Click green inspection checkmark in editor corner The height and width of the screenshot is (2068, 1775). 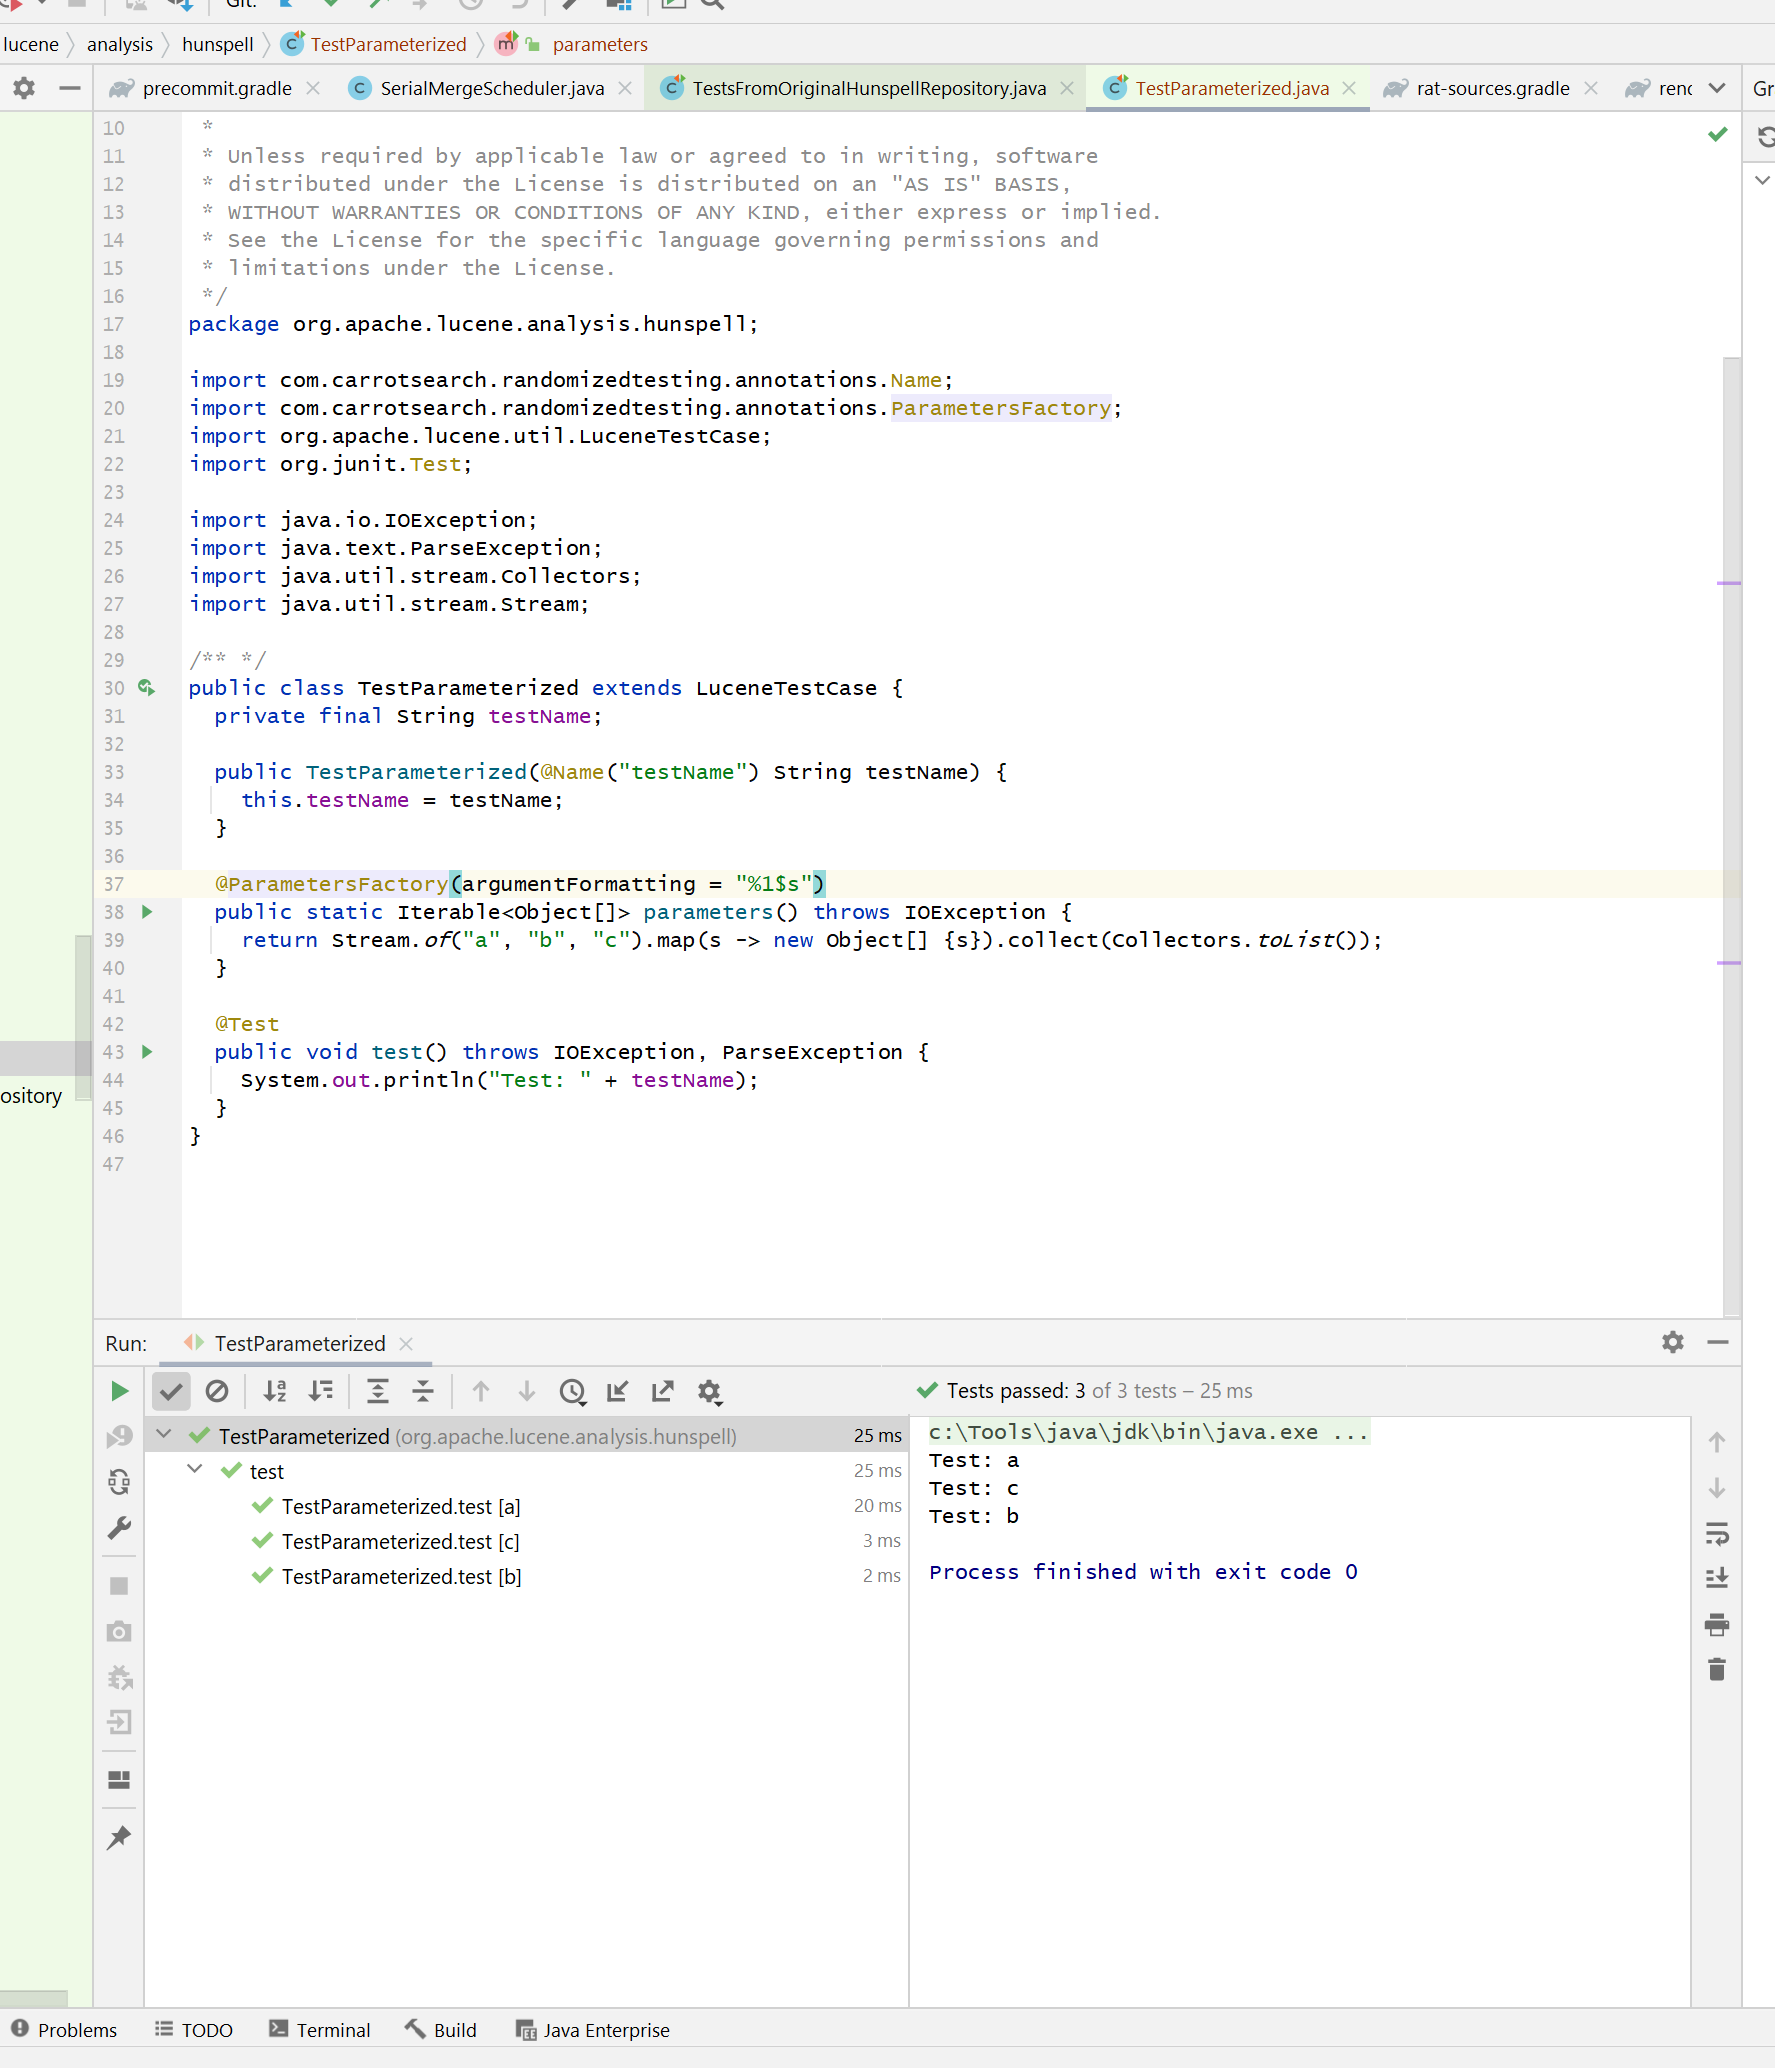tap(1717, 134)
